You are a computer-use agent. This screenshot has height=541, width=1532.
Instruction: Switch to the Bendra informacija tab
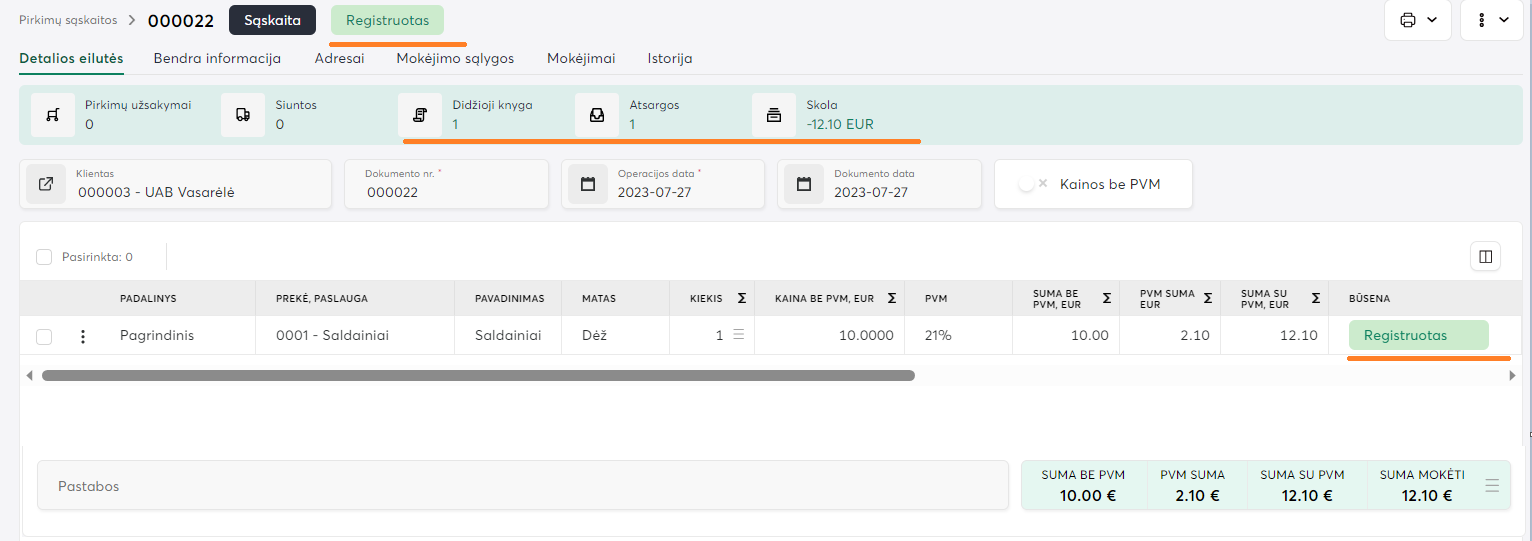[x=217, y=58]
